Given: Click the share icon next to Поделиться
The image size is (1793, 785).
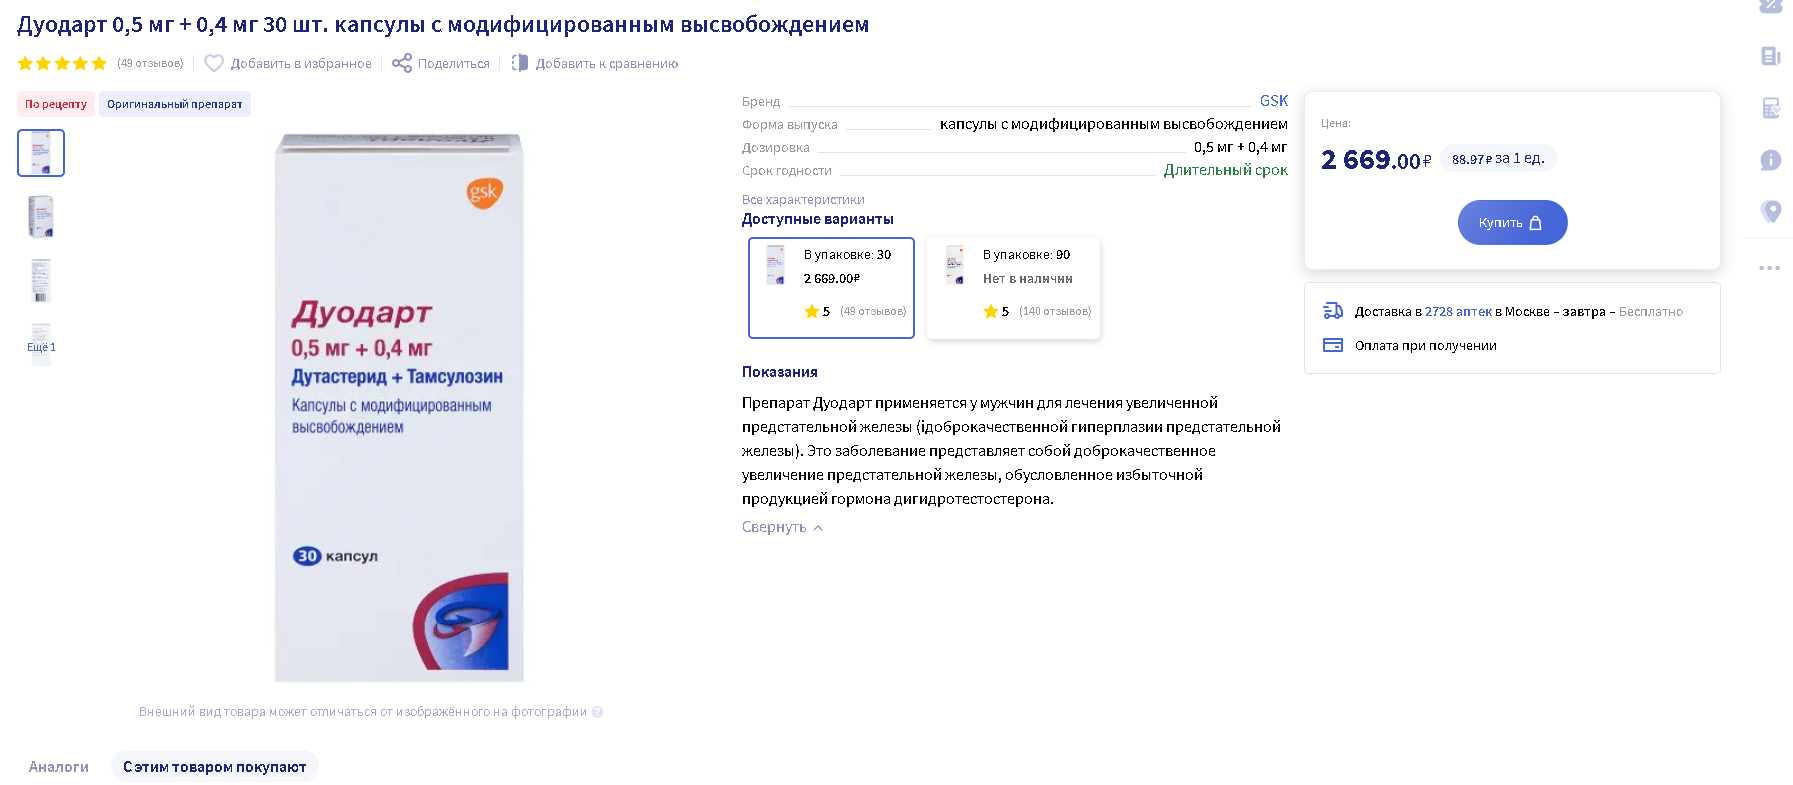Looking at the screenshot, I should [402, 63].
